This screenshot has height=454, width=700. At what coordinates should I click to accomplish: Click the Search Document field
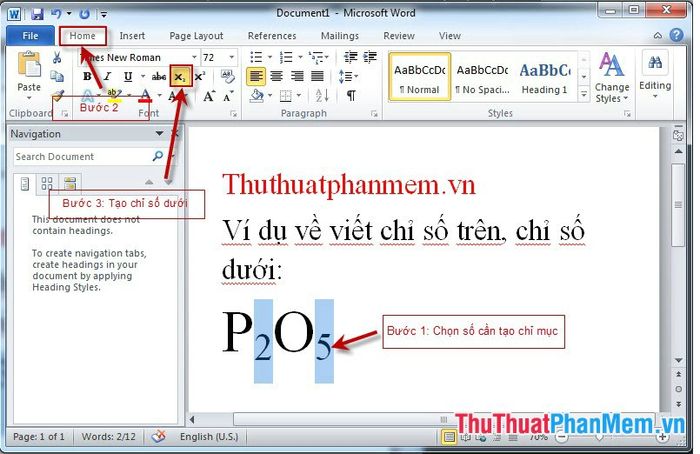tap(83, 157)
